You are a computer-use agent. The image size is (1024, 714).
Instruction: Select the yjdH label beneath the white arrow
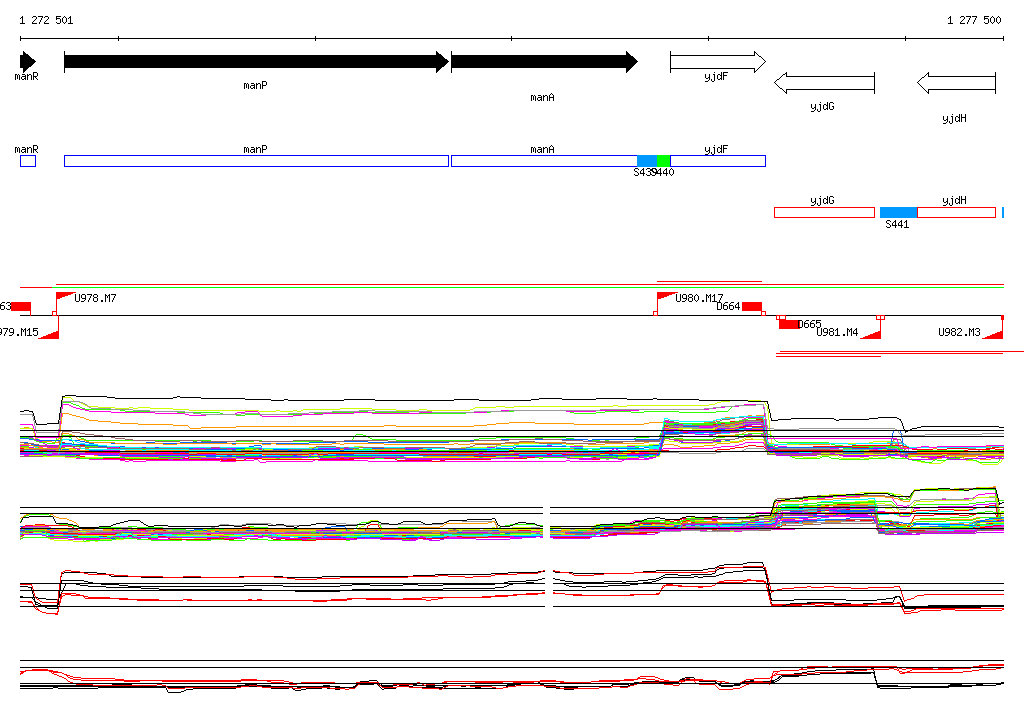955,118
